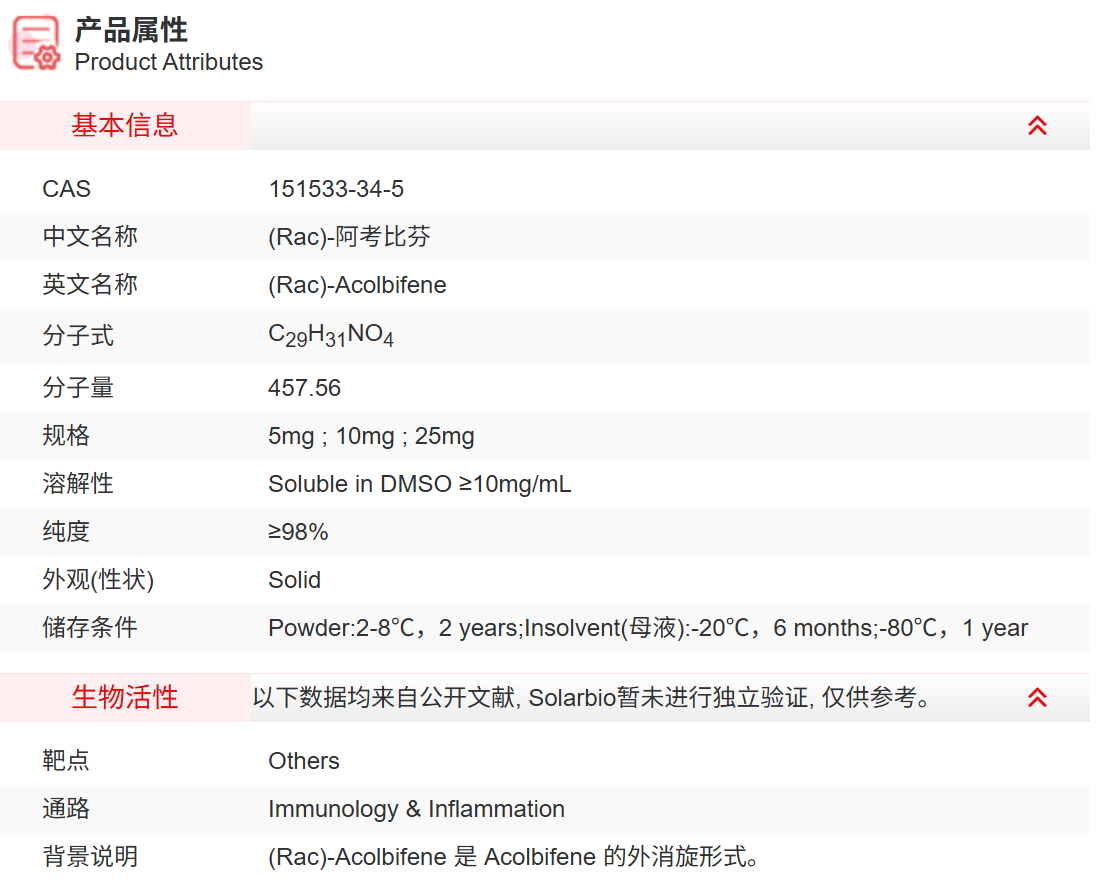Click the Others target value
The image size is (1104, 895).
click(x=304, y=761)
